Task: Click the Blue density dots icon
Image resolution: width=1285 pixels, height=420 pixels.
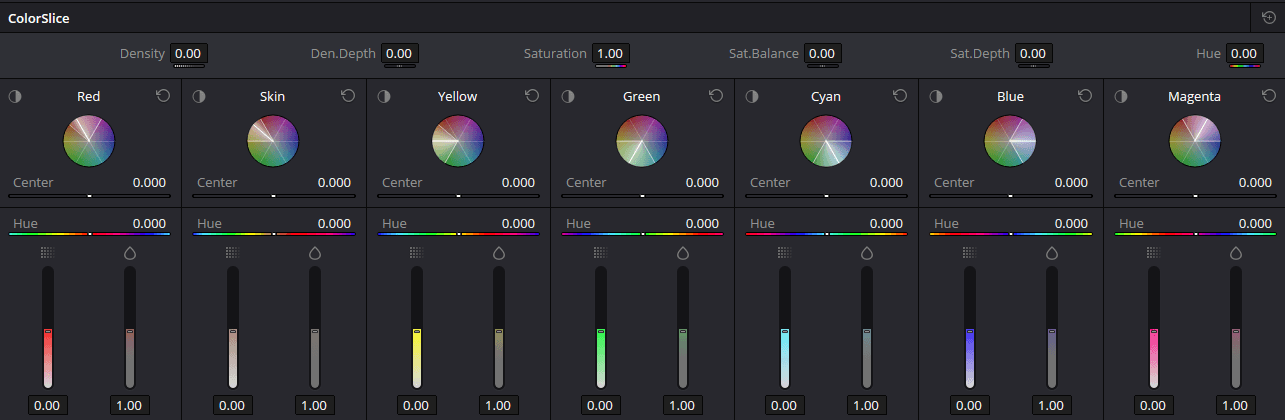Action: coord(968,253)
